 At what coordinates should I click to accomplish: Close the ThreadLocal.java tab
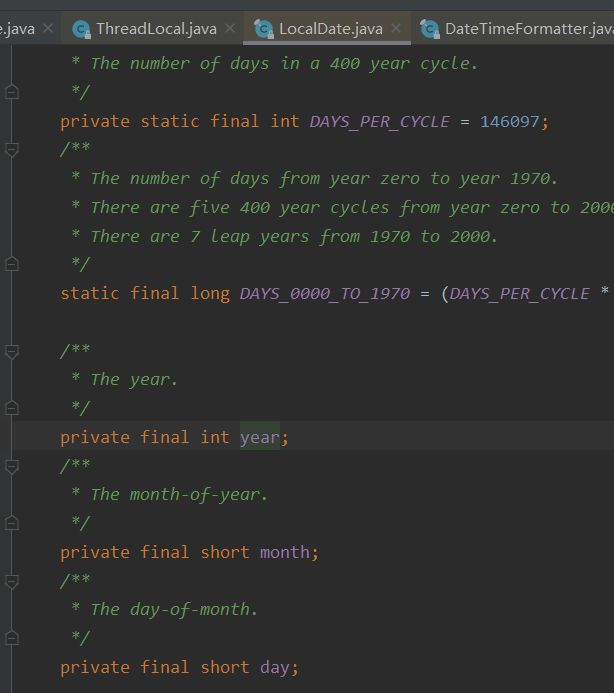click(230, 28)
